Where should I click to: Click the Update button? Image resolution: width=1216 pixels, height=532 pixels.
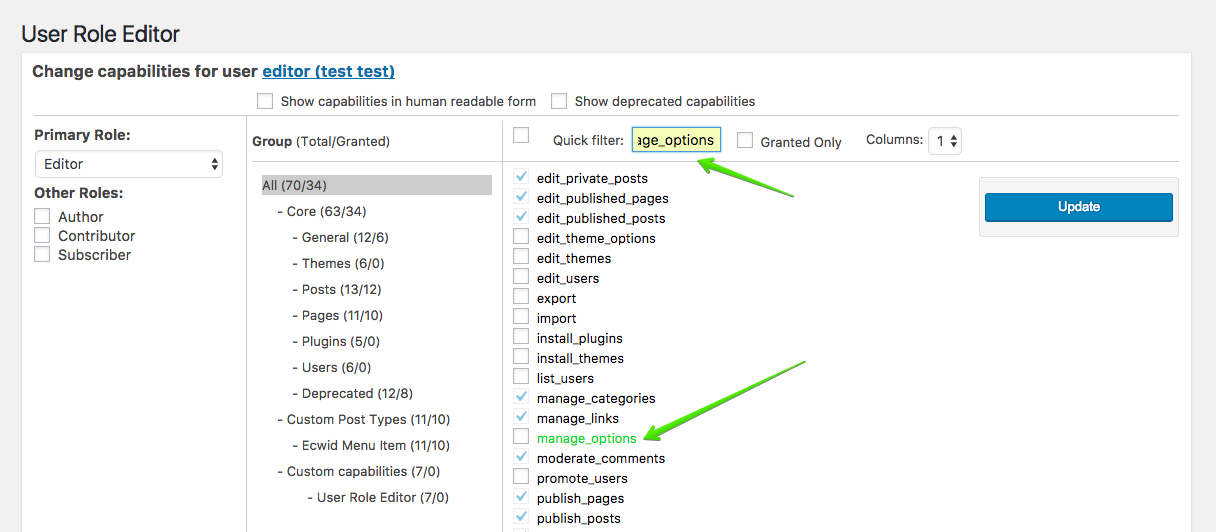(1079, 207)
